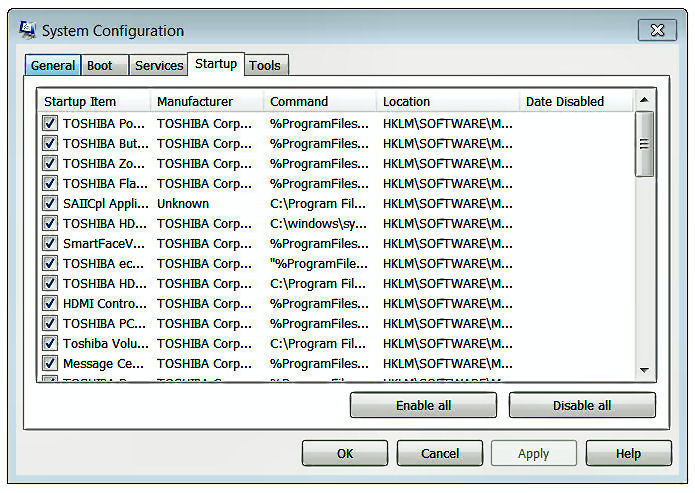Click the scrollbar up arrow

[x=644, y=100]
